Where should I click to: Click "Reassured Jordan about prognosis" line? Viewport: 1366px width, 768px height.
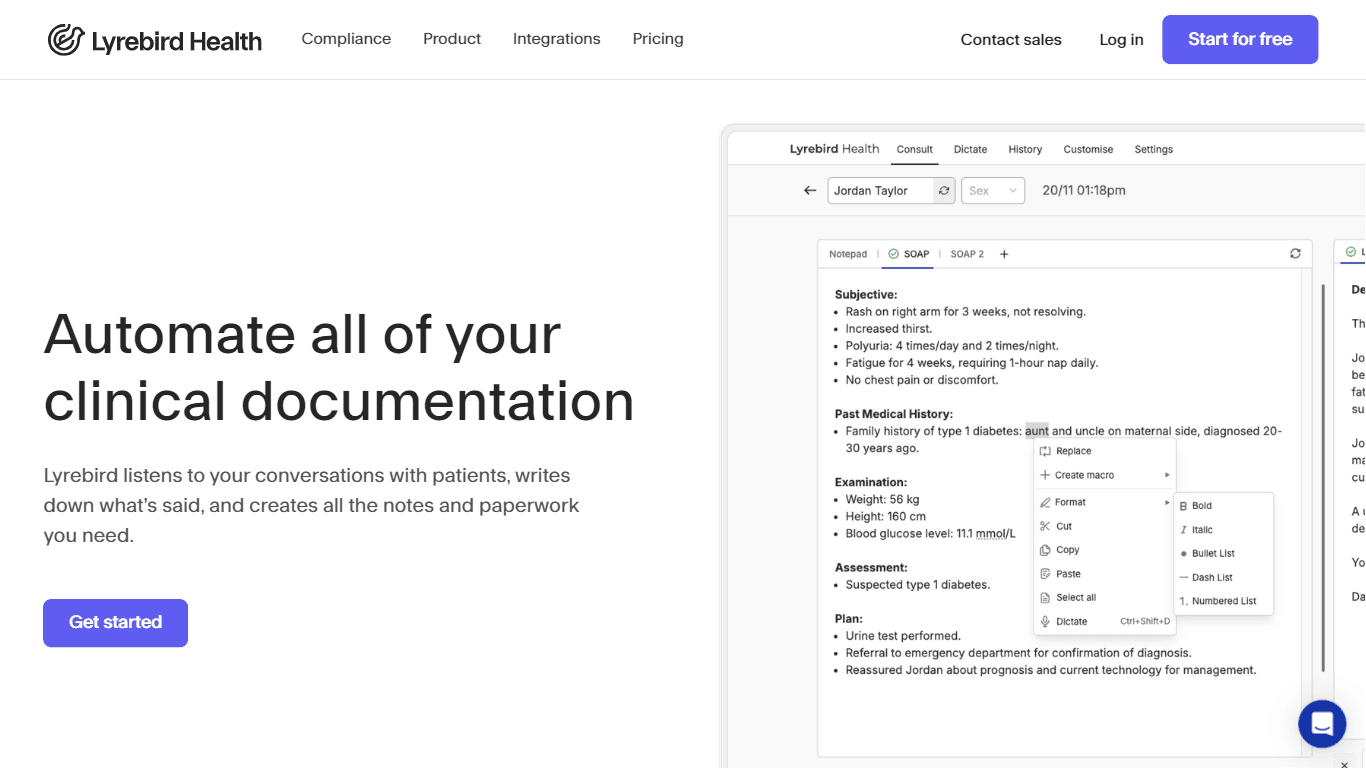coord(1051,670)
